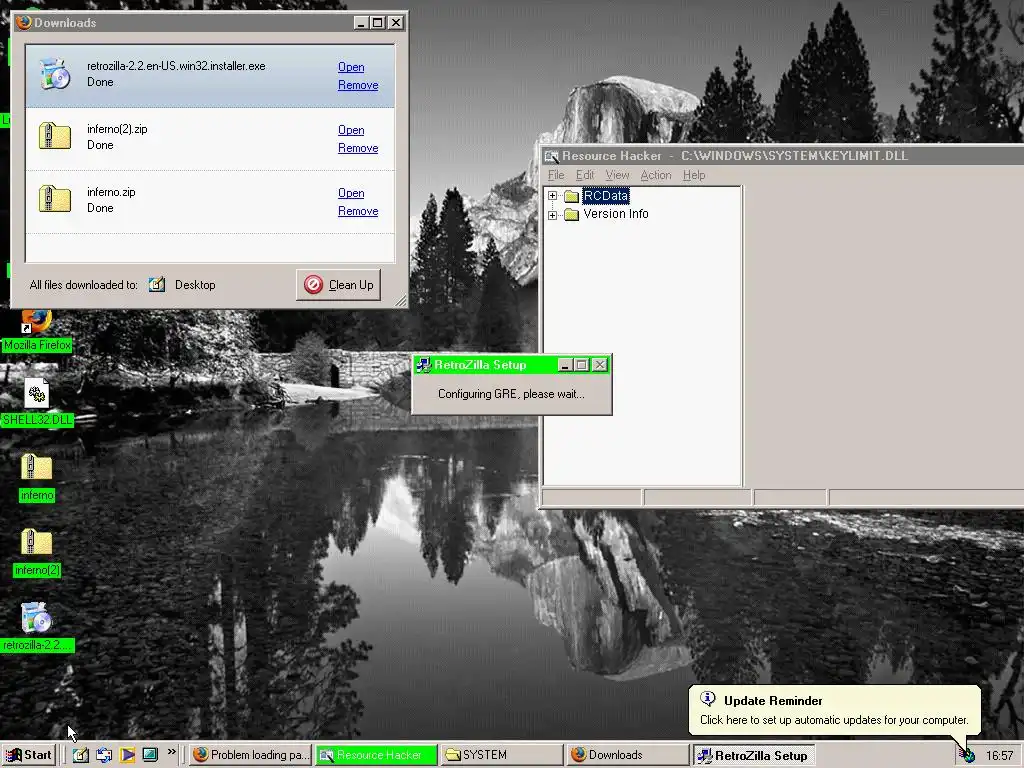The width and height of the screenshot is (1024, 768).
Task: Click the Clean Up button in Downloads
Action: tap(338, 285)
